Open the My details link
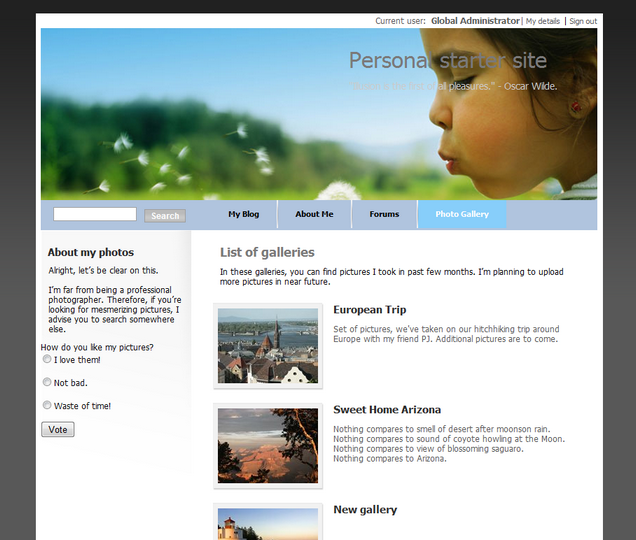 point(543,21)
